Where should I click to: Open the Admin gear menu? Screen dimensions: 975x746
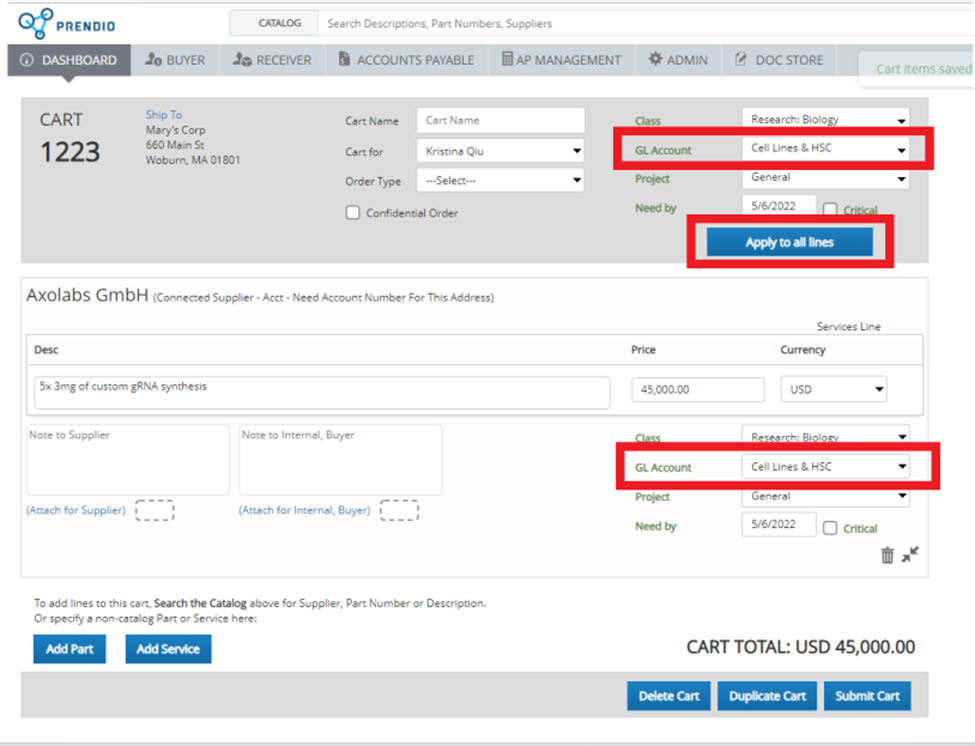click(677, 60)
